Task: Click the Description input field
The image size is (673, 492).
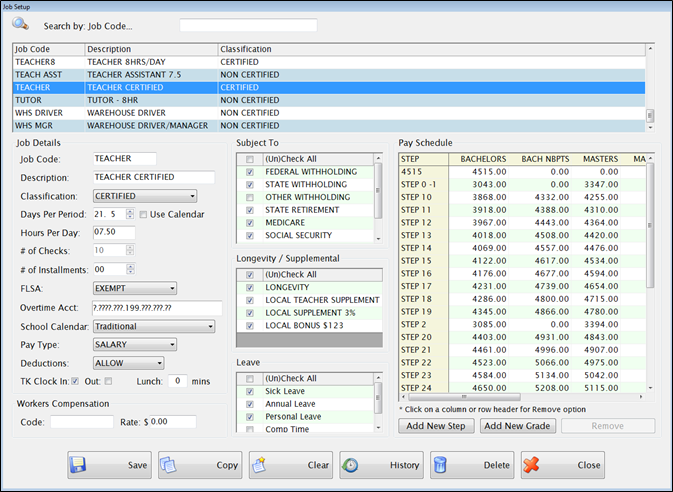Action: (x=154, y=177)
